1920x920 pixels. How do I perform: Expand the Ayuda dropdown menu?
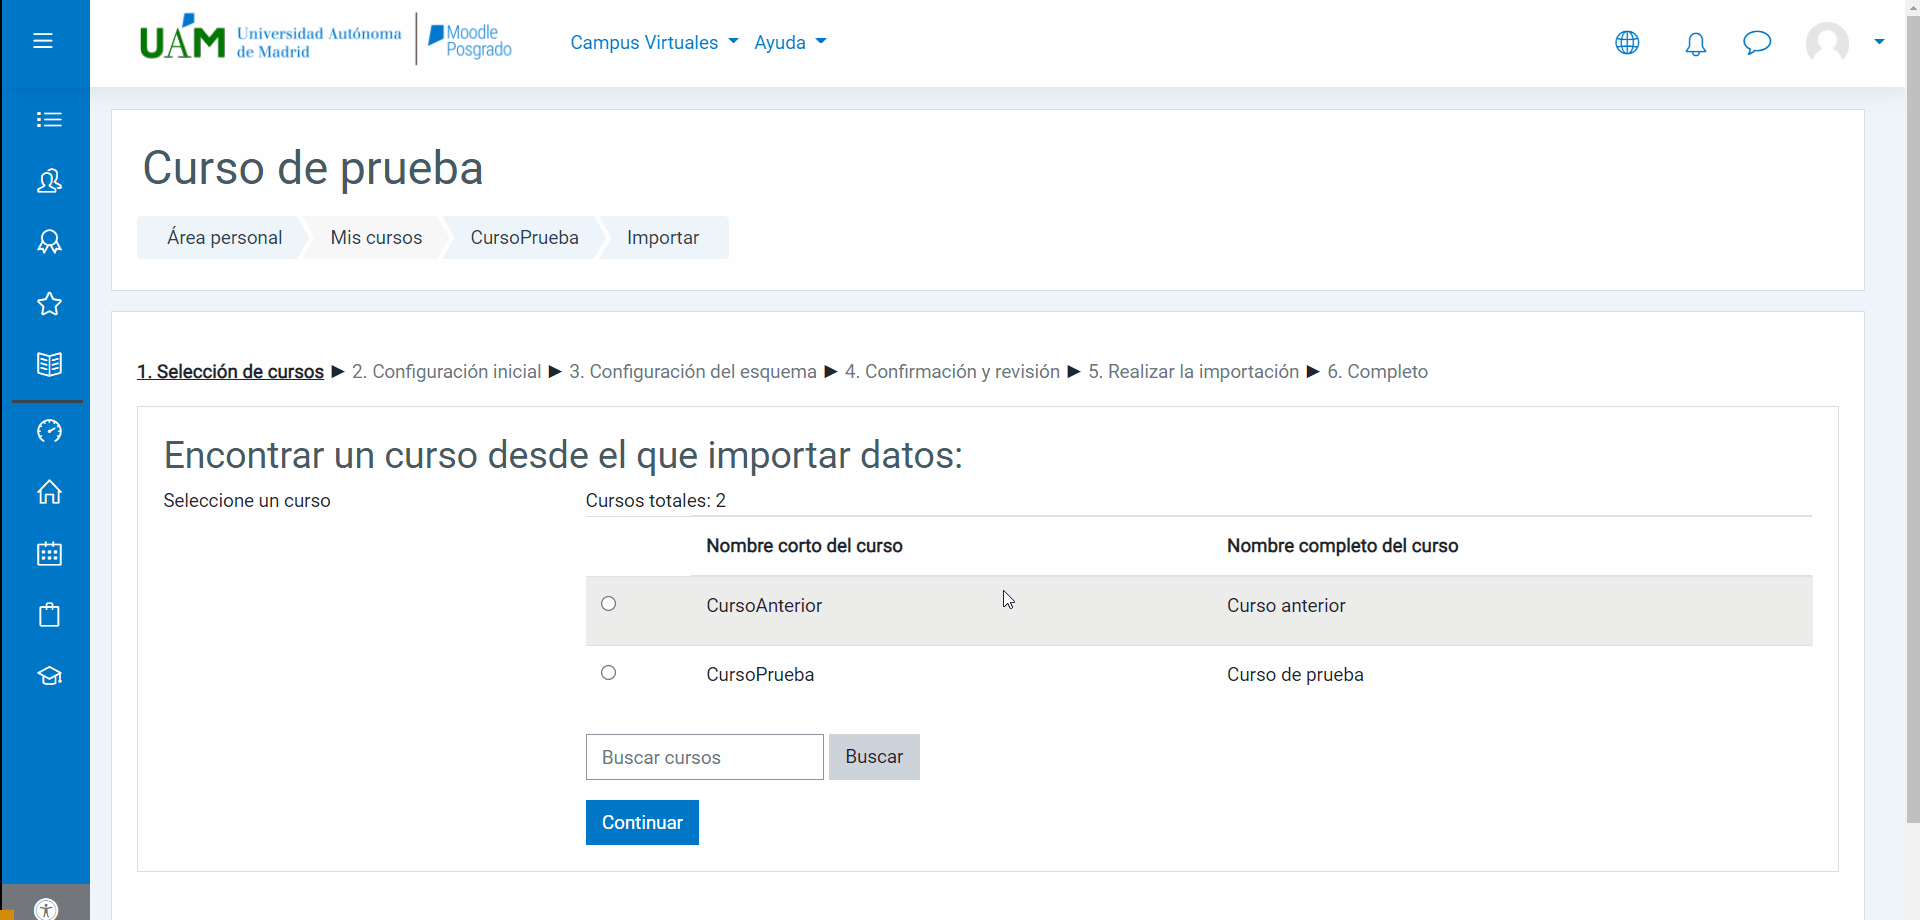(790, 43)
